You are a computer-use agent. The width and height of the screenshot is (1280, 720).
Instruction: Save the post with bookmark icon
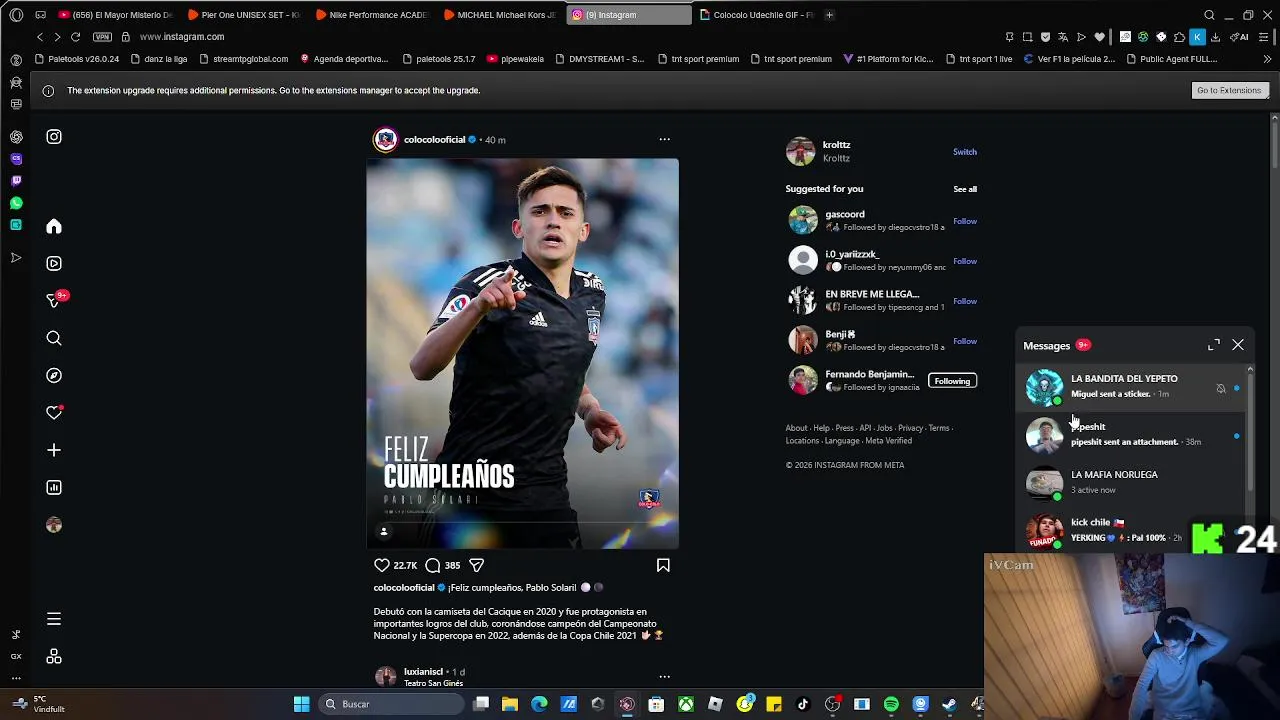(x=663, y=565)
